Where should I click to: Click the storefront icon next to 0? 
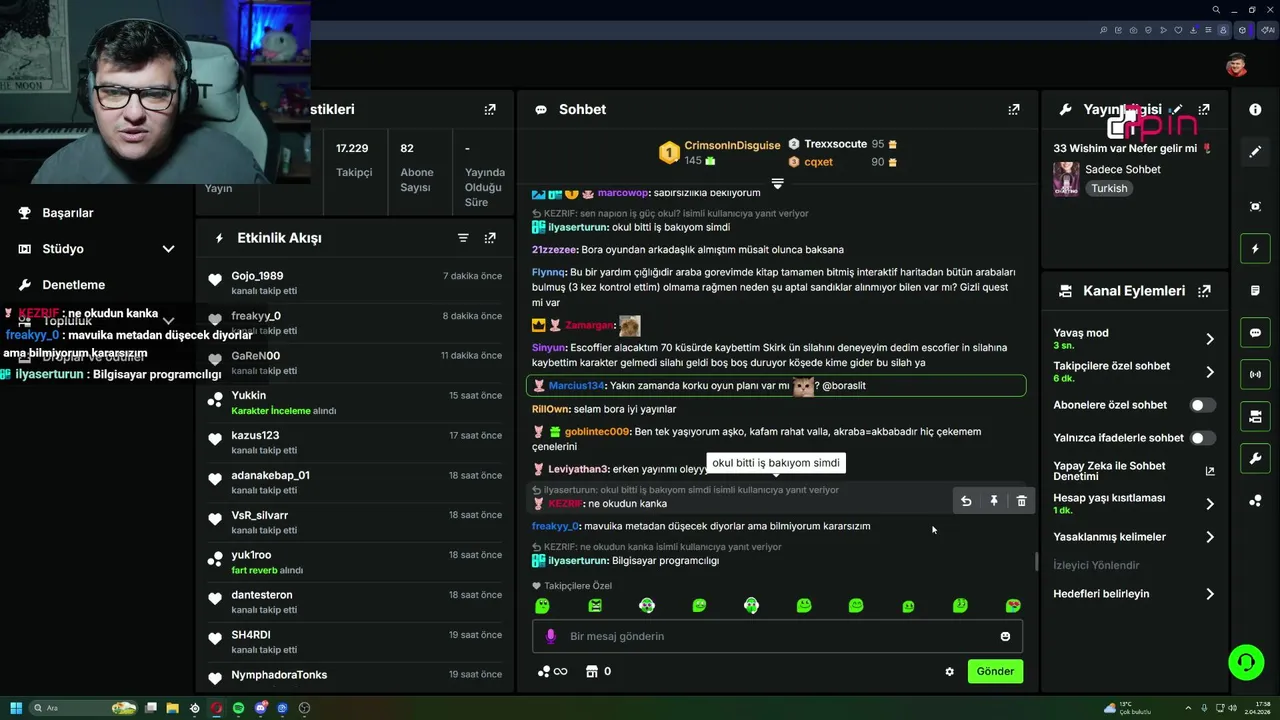(591, 672)
